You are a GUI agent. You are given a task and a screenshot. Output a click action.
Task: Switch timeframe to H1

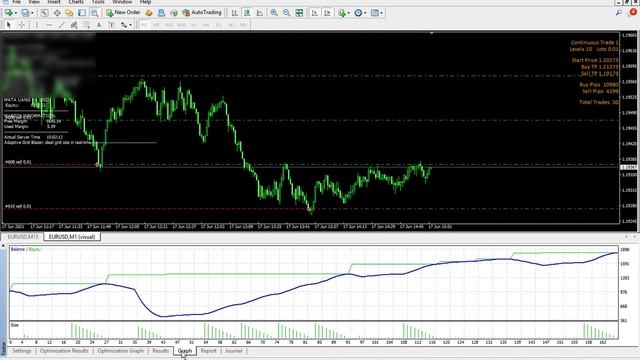194,25
